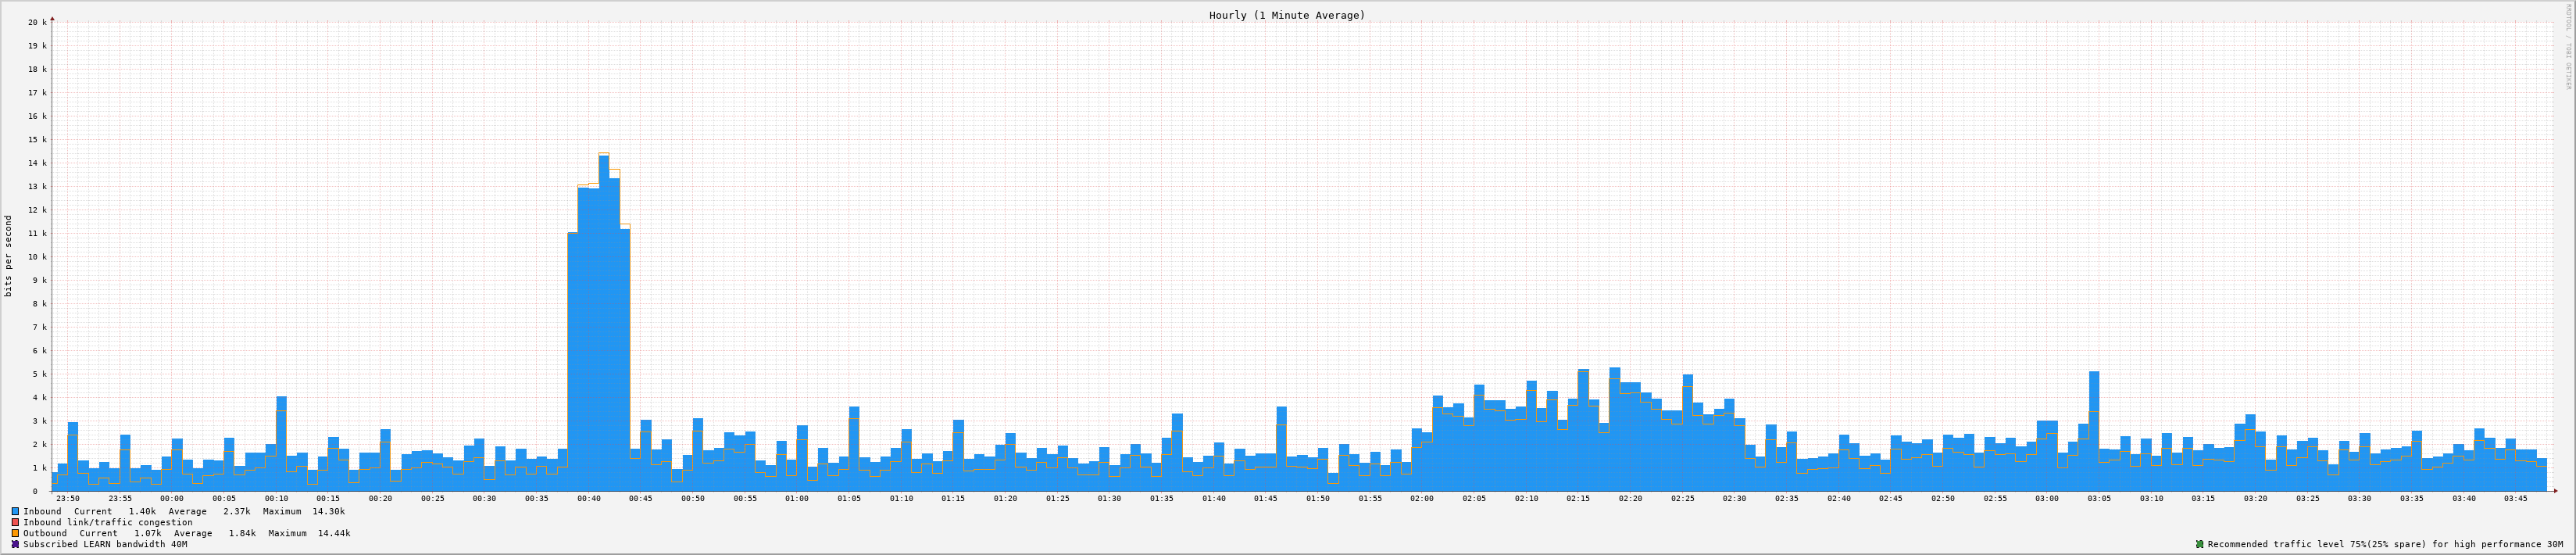2576x555 pixels.
Task: Click the Outbound Maximum 14.44k value
Action: (x=334, y=533)
